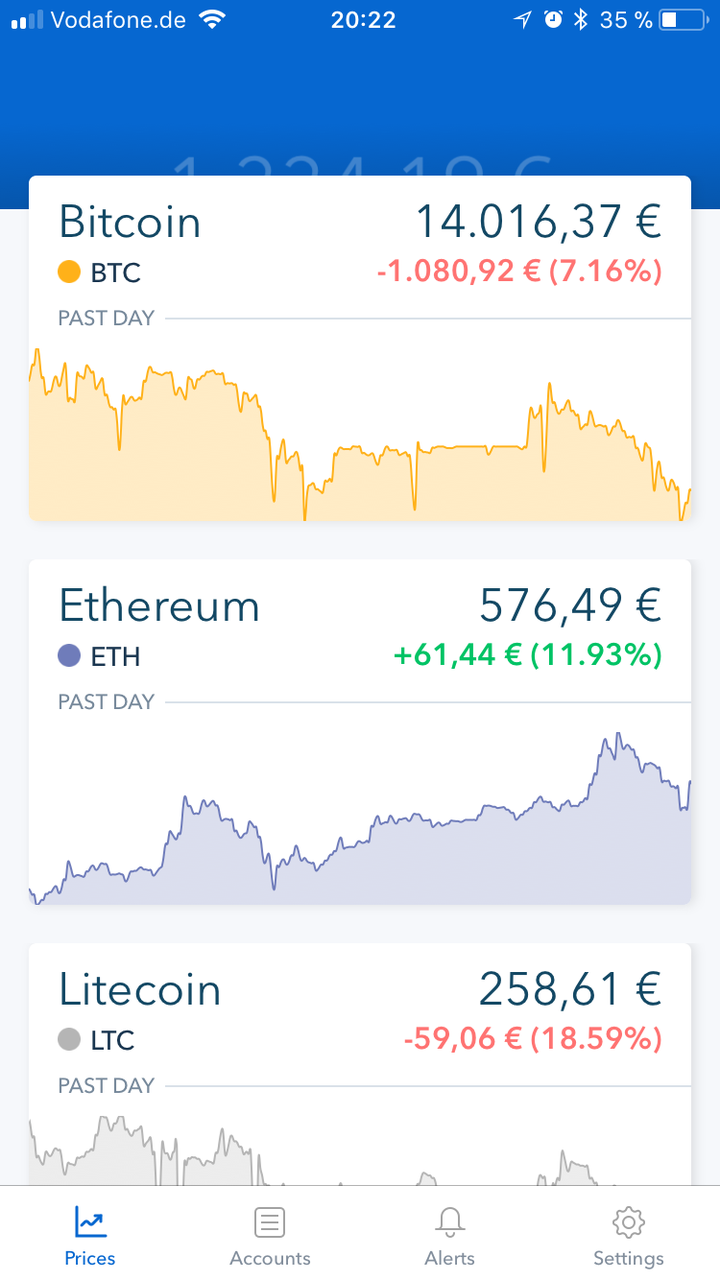Open the Bitcoin title
This screenshot has height=1280, width=720.
click(130, 221)
